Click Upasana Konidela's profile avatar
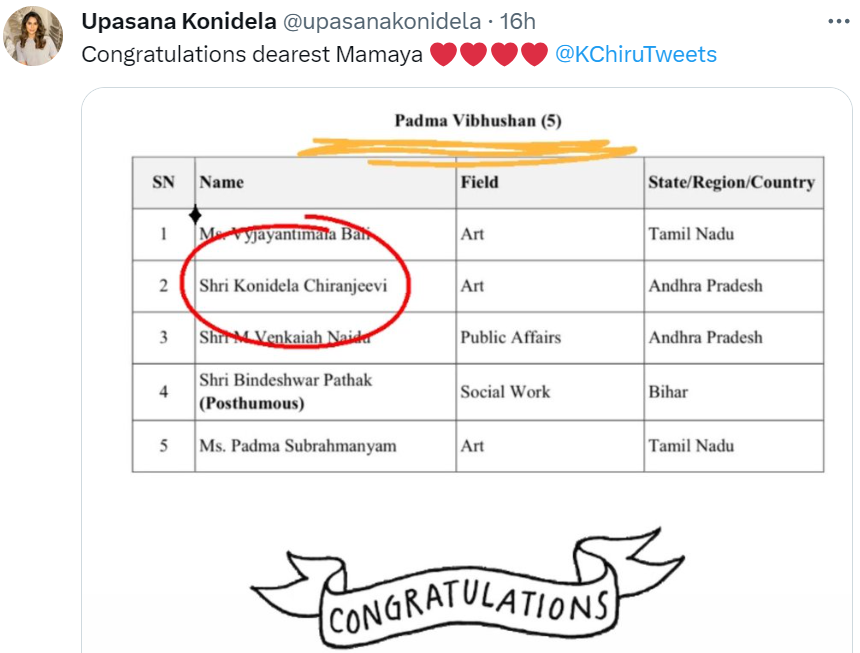Viewport: 860px width, 653px height. (33, 40)
